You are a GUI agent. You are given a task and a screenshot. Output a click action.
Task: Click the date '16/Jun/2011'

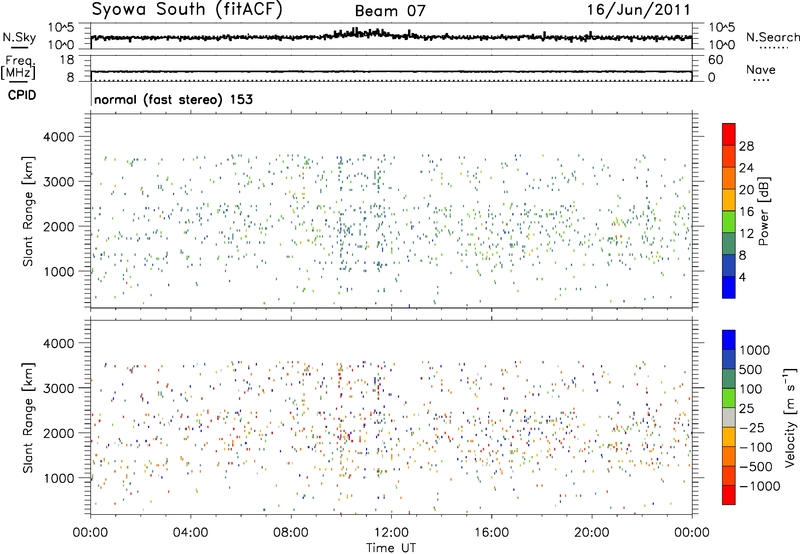(639, 10)
